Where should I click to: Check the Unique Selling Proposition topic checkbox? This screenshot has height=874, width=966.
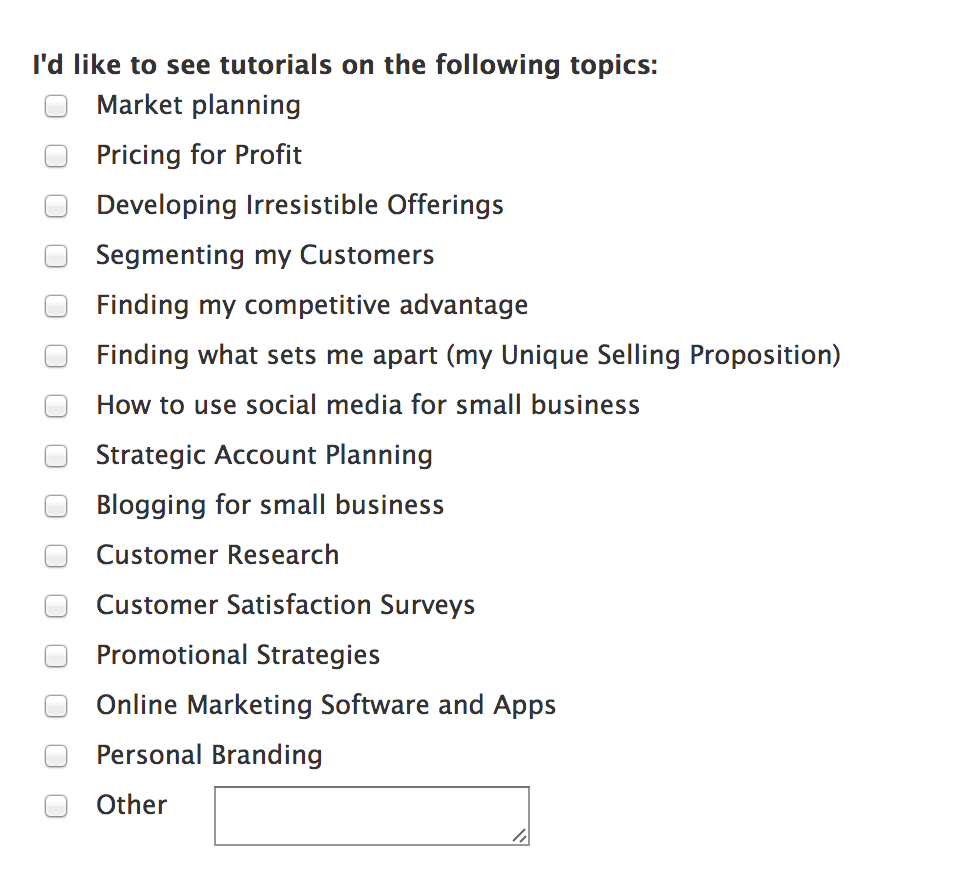tap(56, 356)
